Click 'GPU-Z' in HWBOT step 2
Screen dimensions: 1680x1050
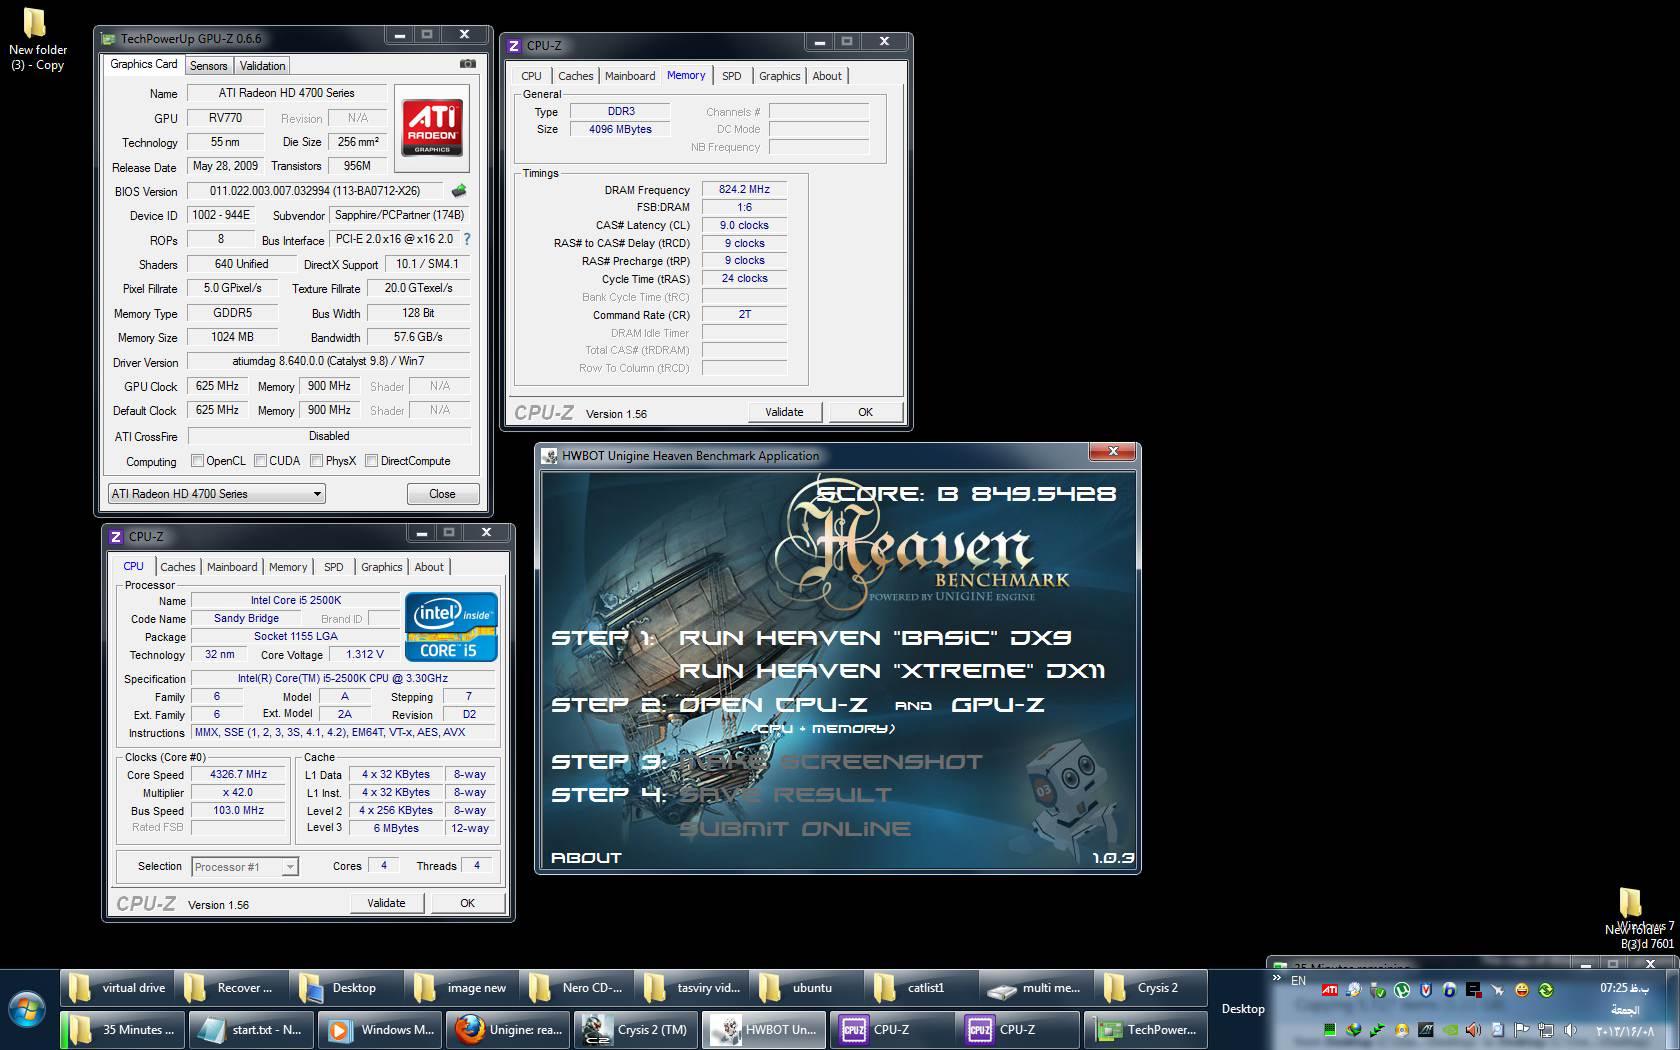[998, 705]
